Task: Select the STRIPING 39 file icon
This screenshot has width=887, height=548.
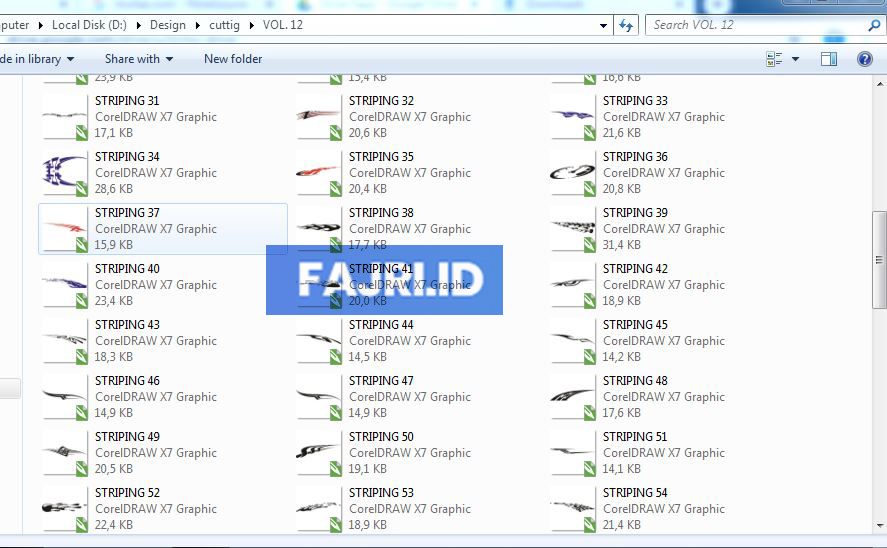Action: click(573, 229)
